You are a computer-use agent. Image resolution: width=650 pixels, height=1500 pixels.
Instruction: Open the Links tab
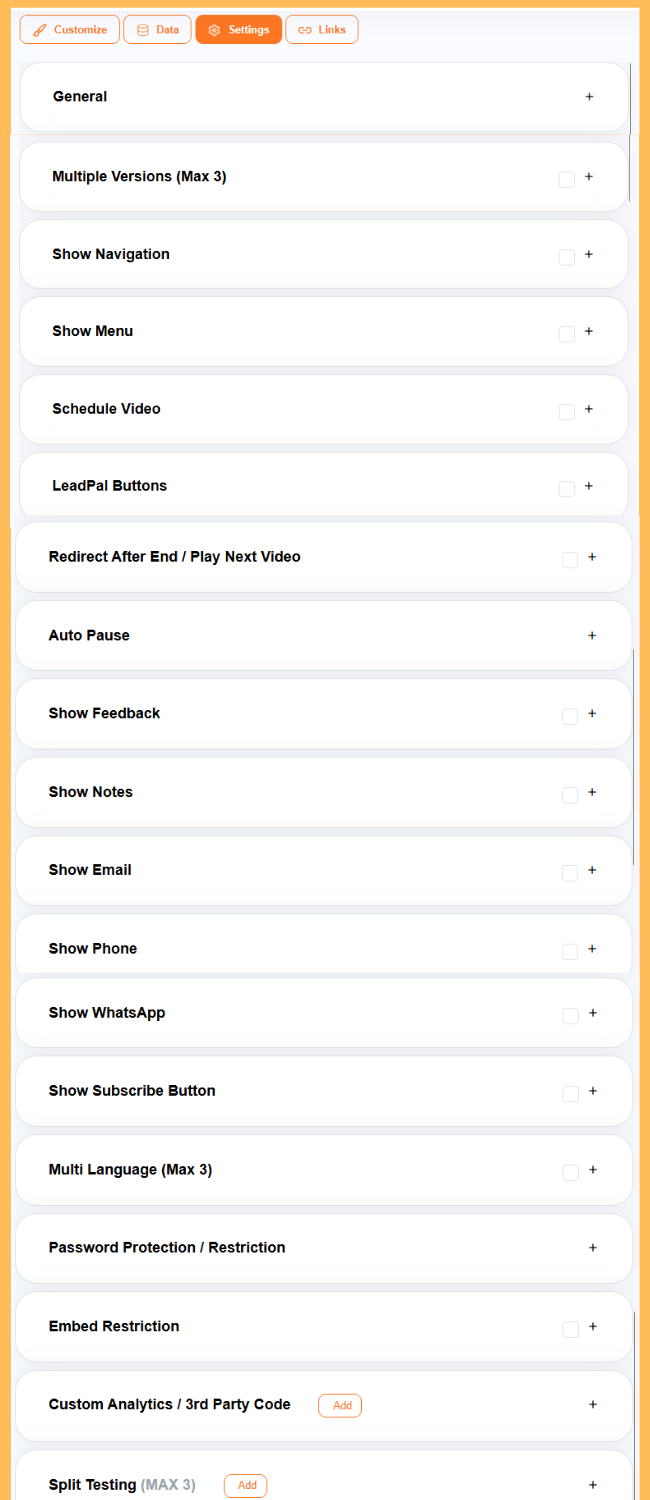(322, 30)
